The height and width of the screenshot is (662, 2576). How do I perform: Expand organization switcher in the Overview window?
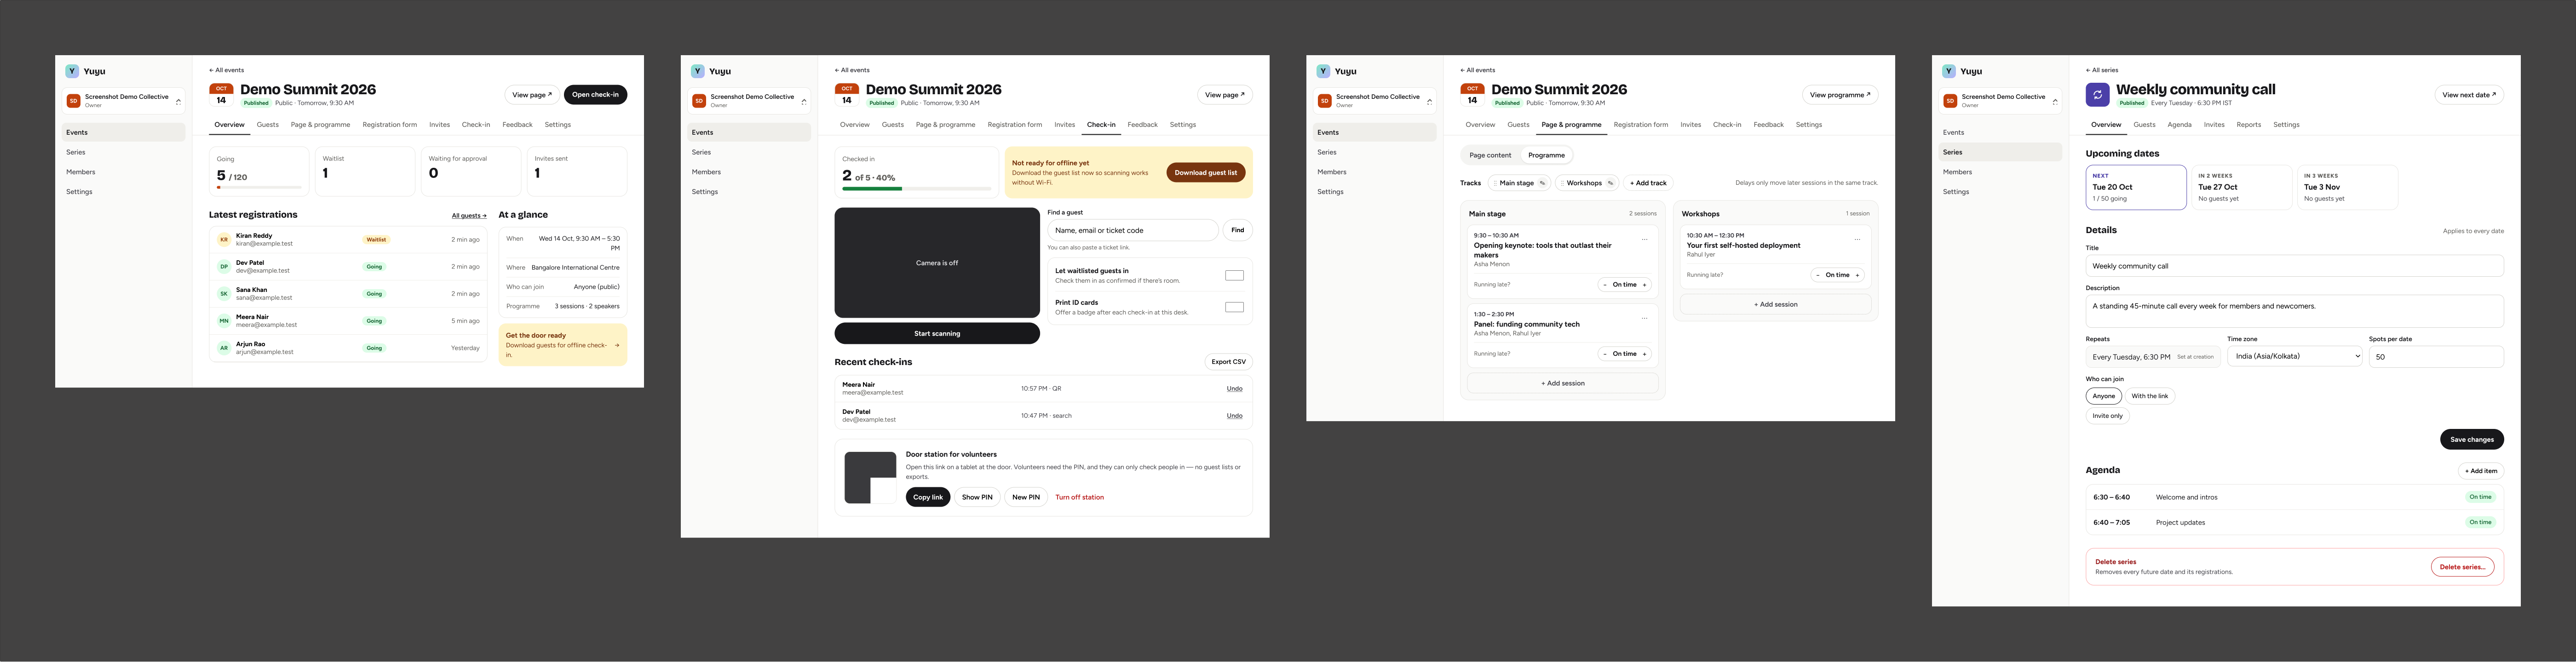(x=178, y=101)
